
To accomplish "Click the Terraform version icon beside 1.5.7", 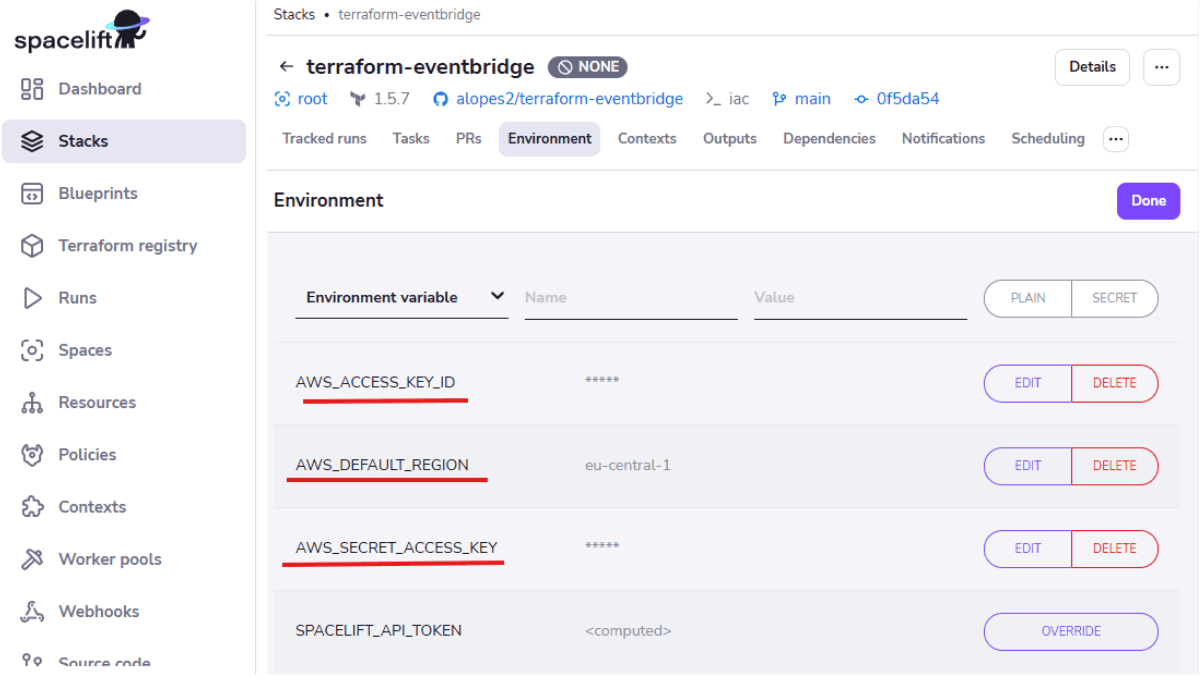I will pyautogui.click(x=358, y=99).
